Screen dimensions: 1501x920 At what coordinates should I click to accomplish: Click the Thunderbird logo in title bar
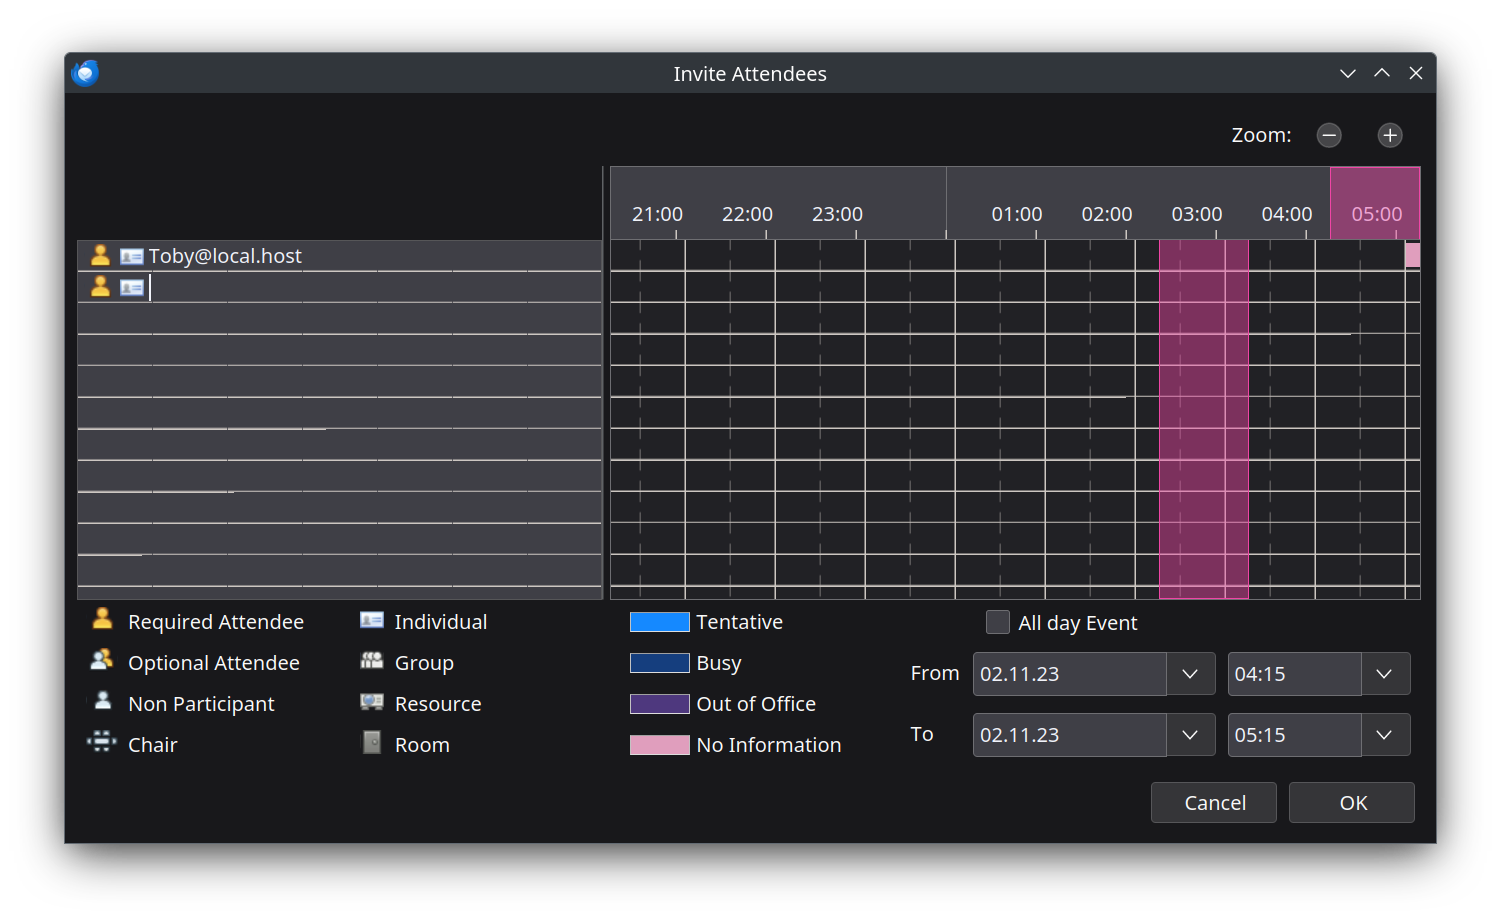coord(86,73)
